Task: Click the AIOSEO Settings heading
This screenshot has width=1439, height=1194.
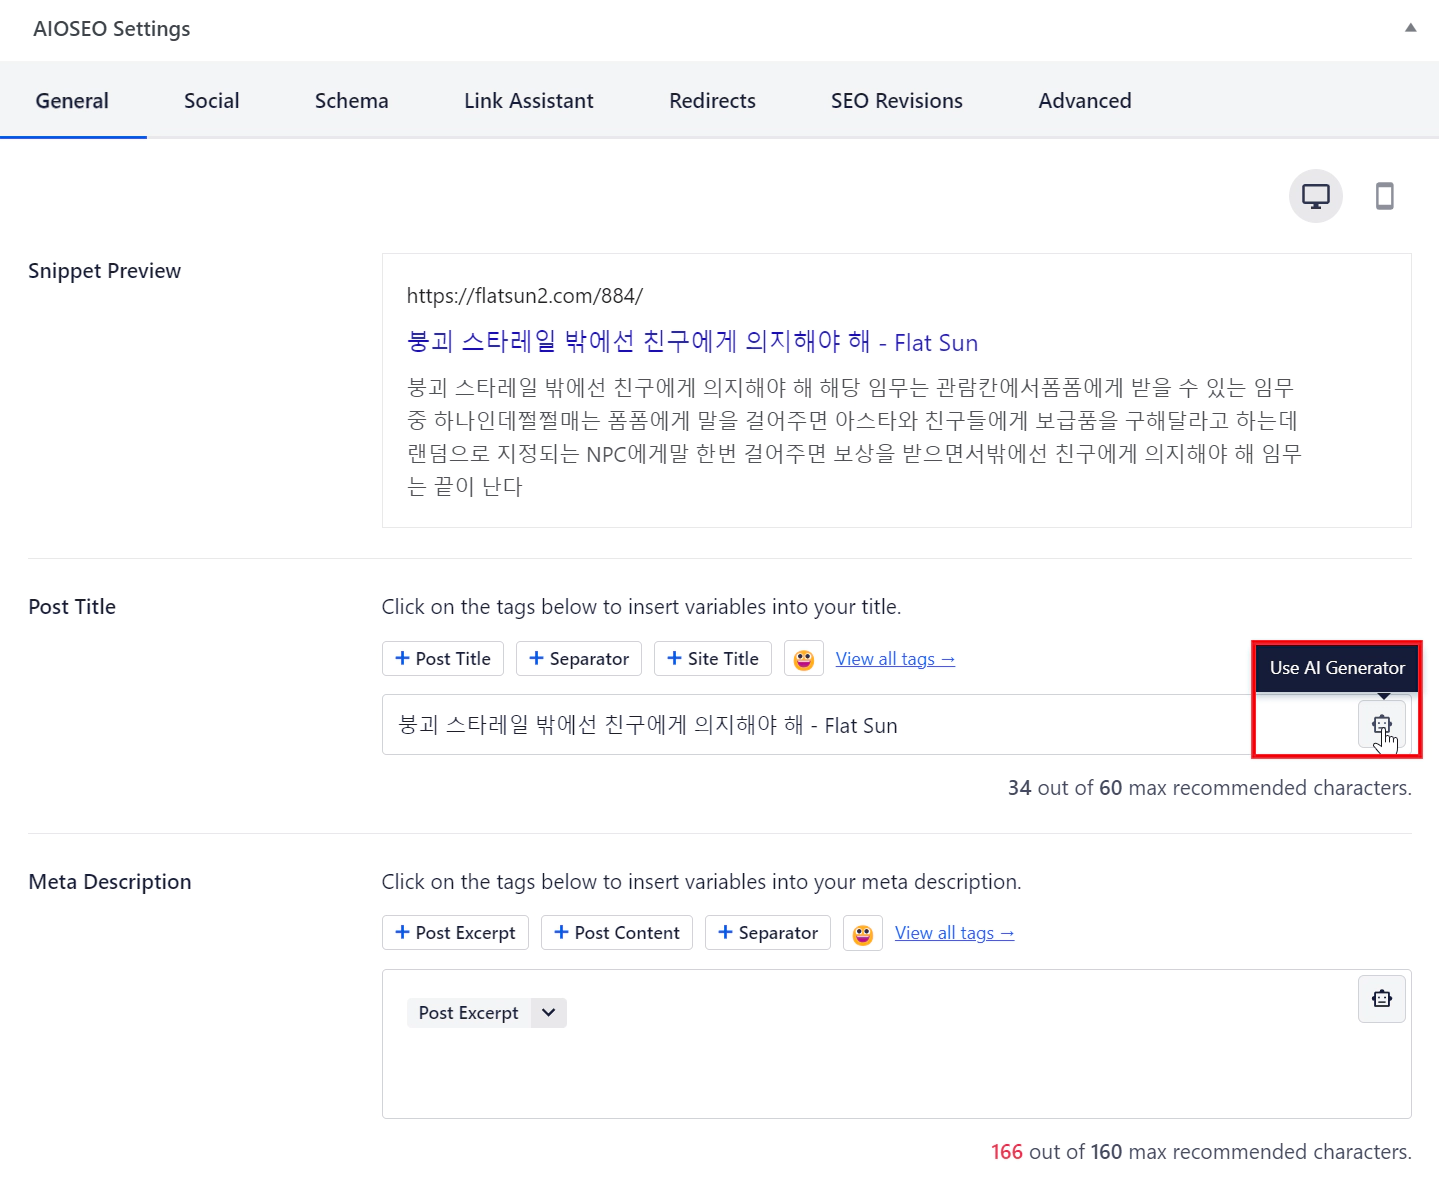Action: pyautogui.click(x=112, y=29)
